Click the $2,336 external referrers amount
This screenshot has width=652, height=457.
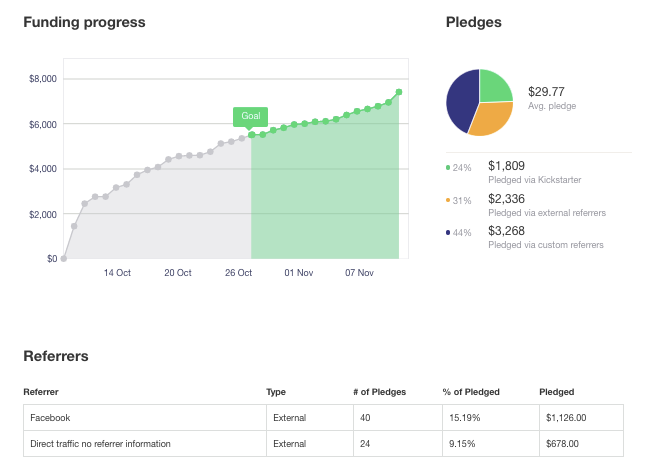[506, 198]
